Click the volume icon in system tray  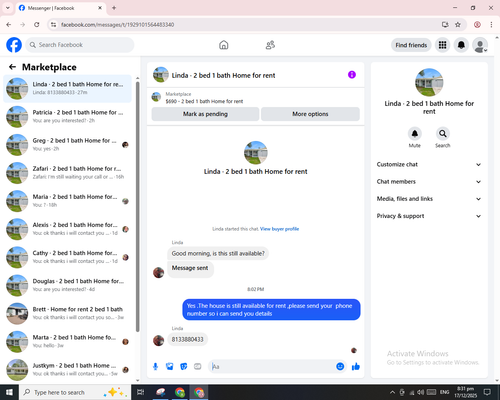(x=421, y=392)
